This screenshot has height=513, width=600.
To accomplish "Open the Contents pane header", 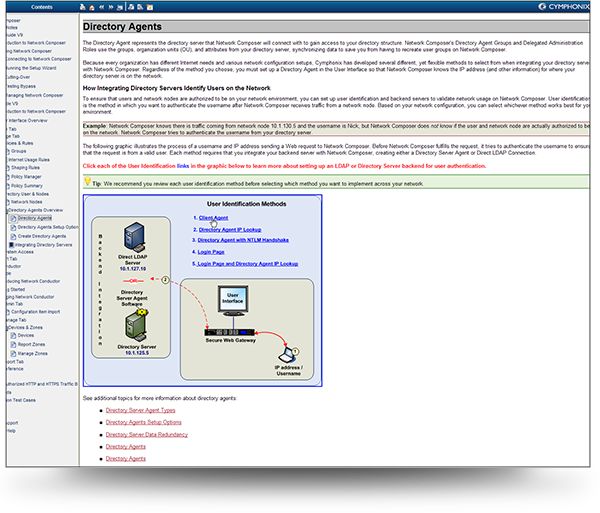I will click(42, 7).
